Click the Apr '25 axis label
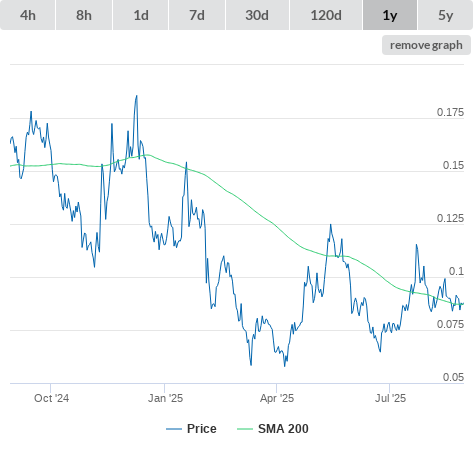The image size is (474, 455). point(277,398)
